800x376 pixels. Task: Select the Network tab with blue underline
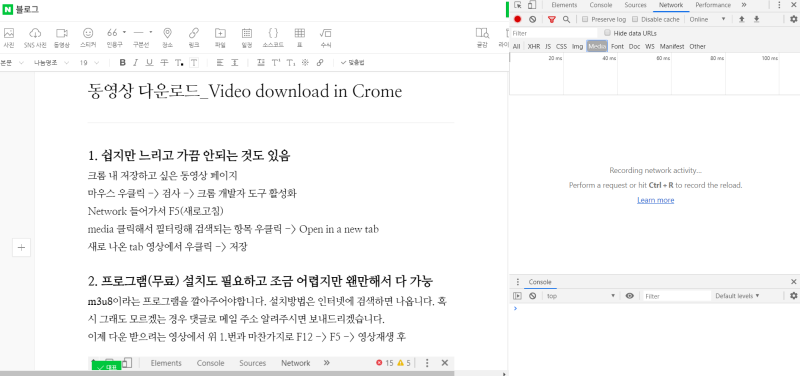(671, 5)
